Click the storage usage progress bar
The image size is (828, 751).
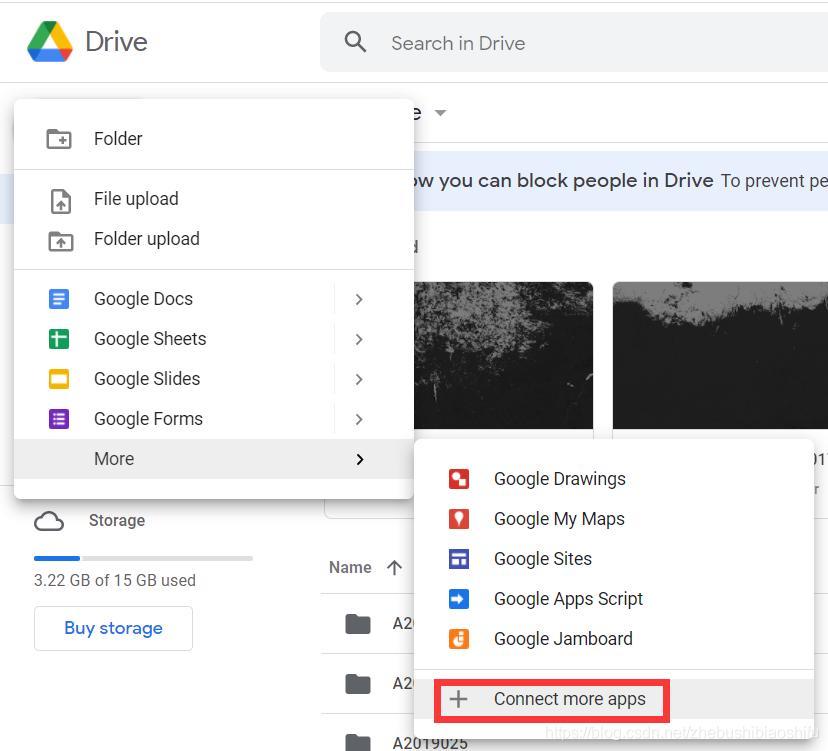(143, 558)
